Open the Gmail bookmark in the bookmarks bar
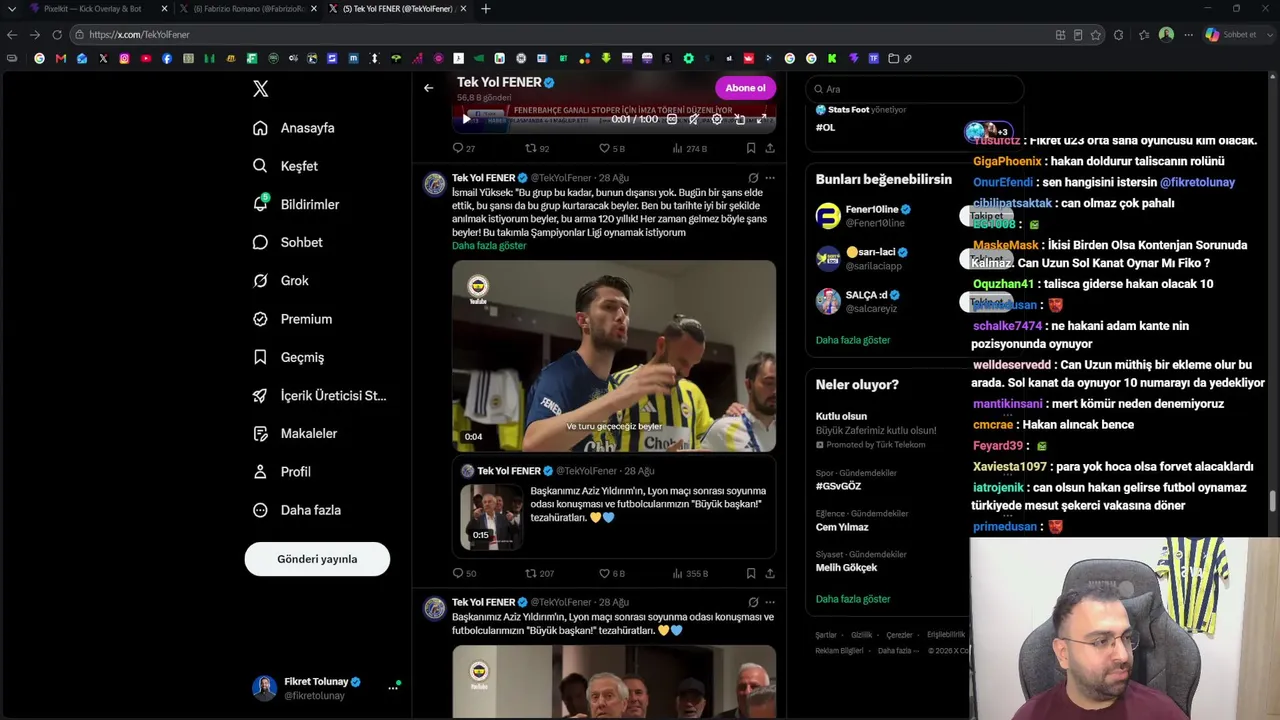This screenshot has width=1280, height=720. click(x=61, y=59)
